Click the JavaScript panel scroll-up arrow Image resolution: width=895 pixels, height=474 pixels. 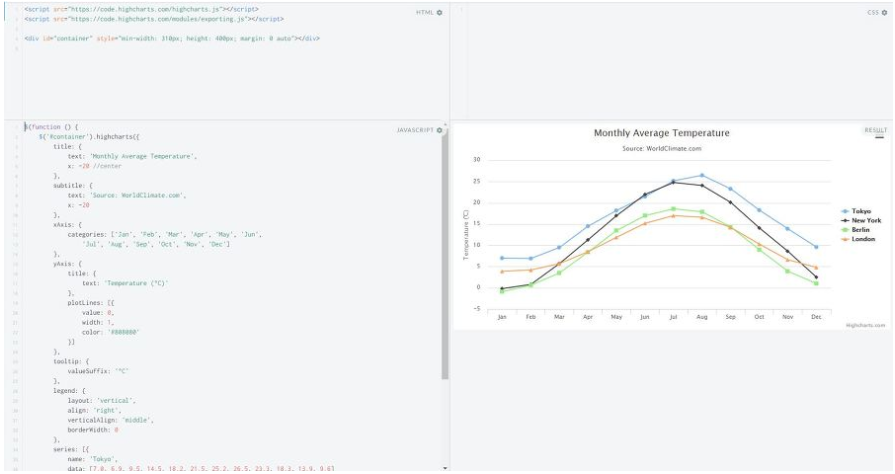(x=445, y=124)
